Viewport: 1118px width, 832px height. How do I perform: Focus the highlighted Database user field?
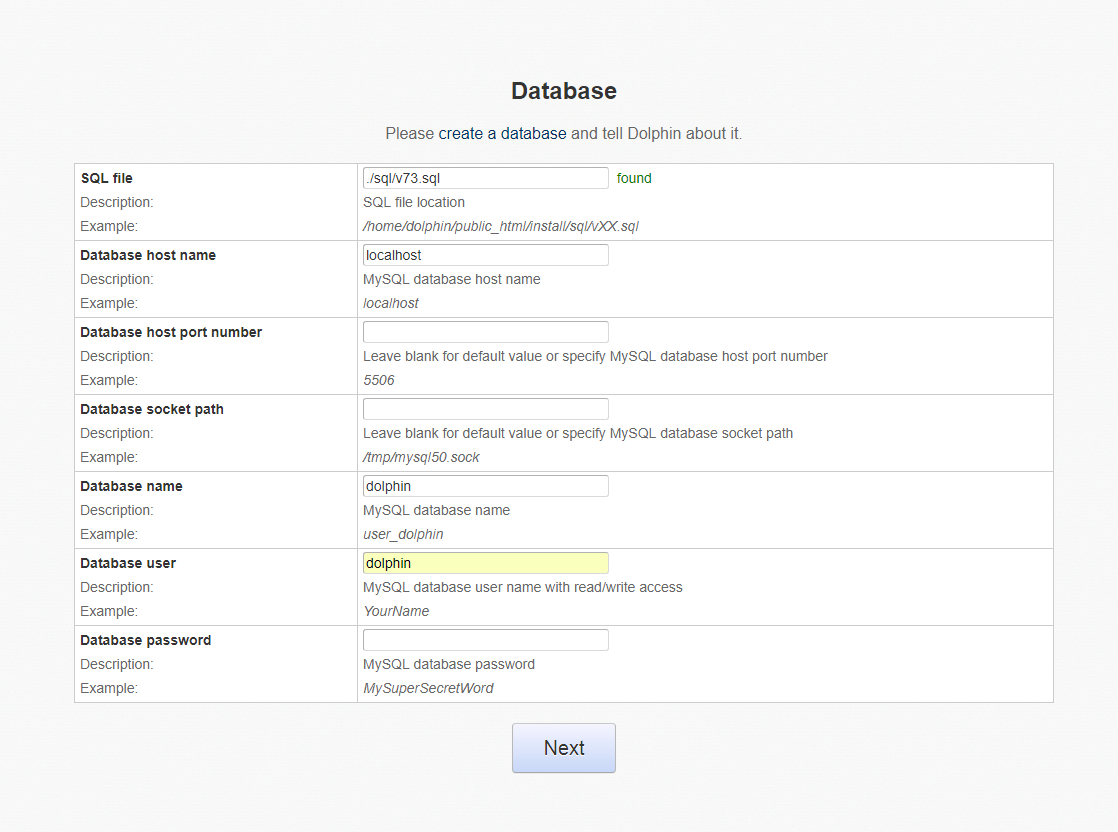pos(485,563)
